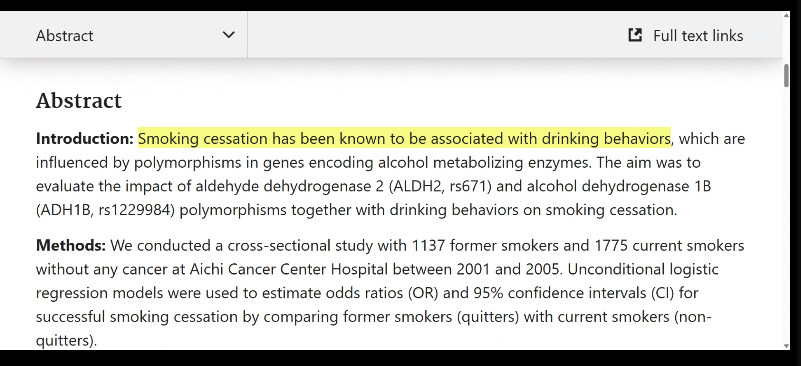This screenshot has height=366, width=801.
Task: Click the vertical scrollbar thumb
Action: (x=786, y=76)
